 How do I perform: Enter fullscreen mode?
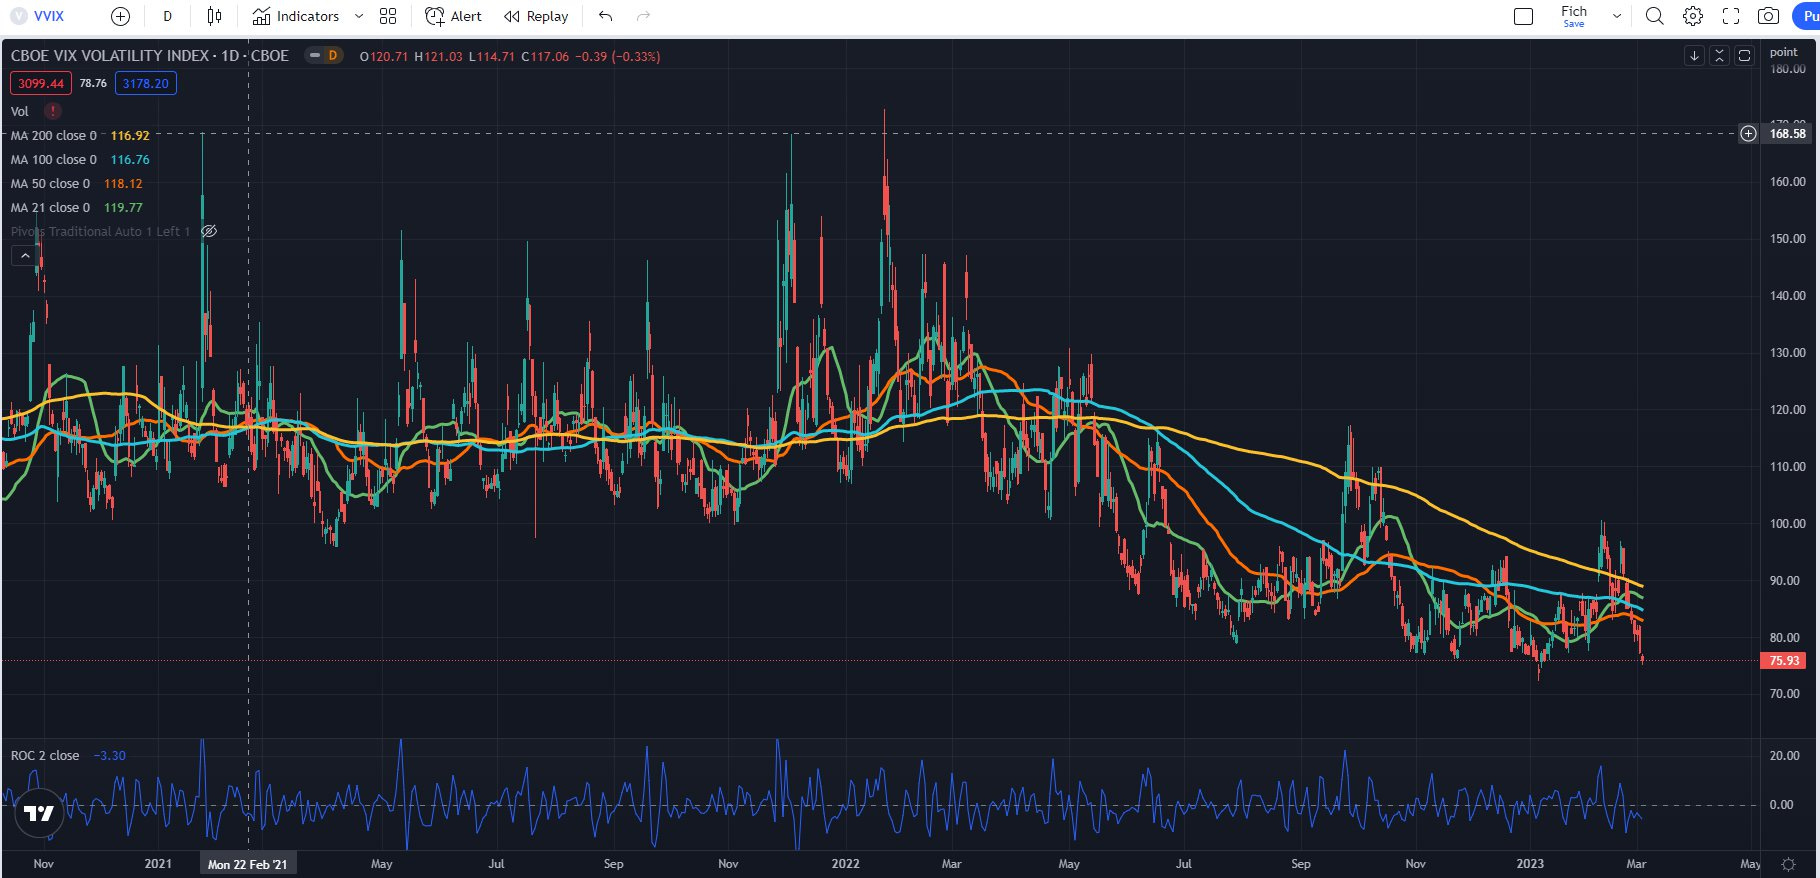pos(1731,16)
